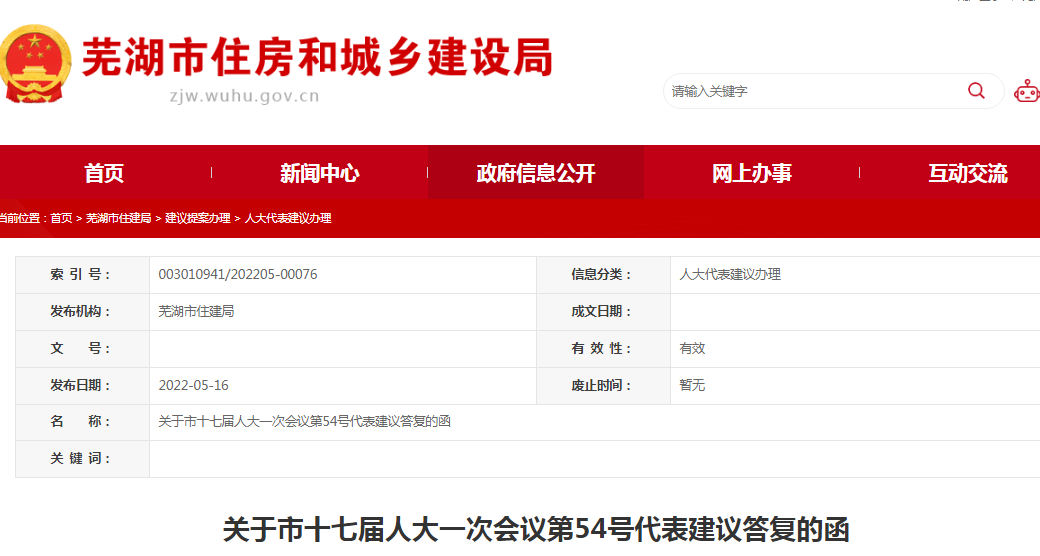Go to 首页 in the navigation bar
Screen dimensions: 1040x556
pyautogui.click(x=104, y=173)
